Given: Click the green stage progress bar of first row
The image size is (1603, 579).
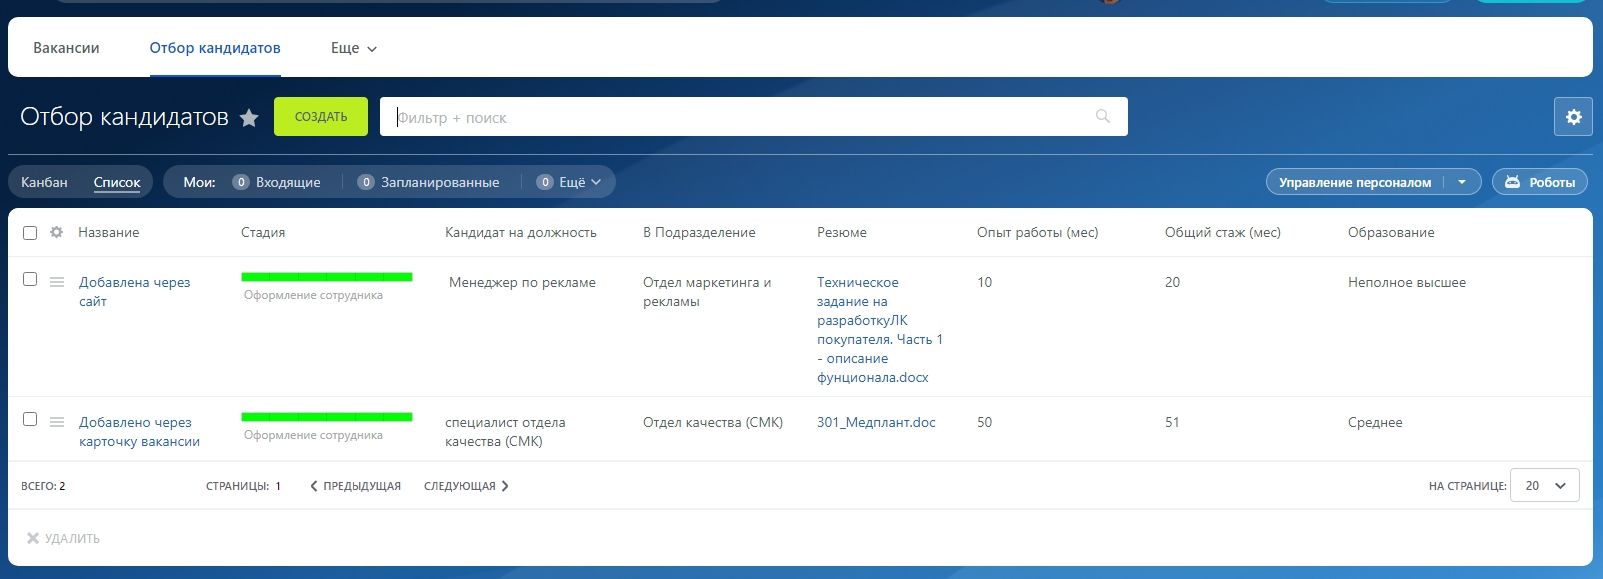Looking at the screenshot, I should (327, 277).
